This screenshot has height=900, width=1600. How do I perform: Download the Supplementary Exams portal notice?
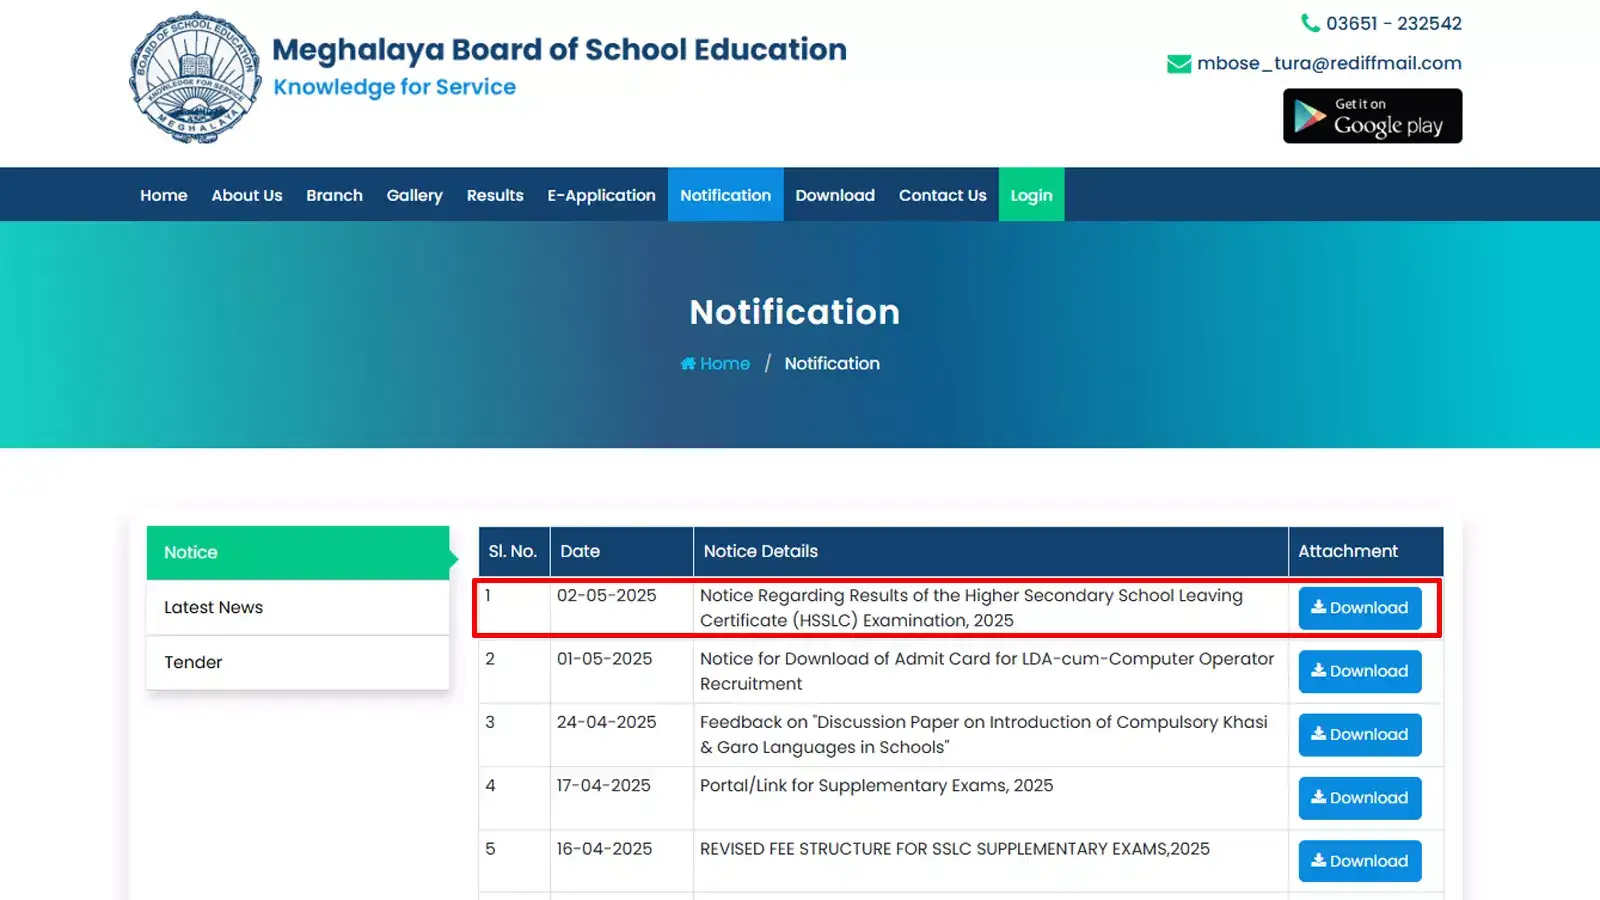click(x=1359, y=798)
